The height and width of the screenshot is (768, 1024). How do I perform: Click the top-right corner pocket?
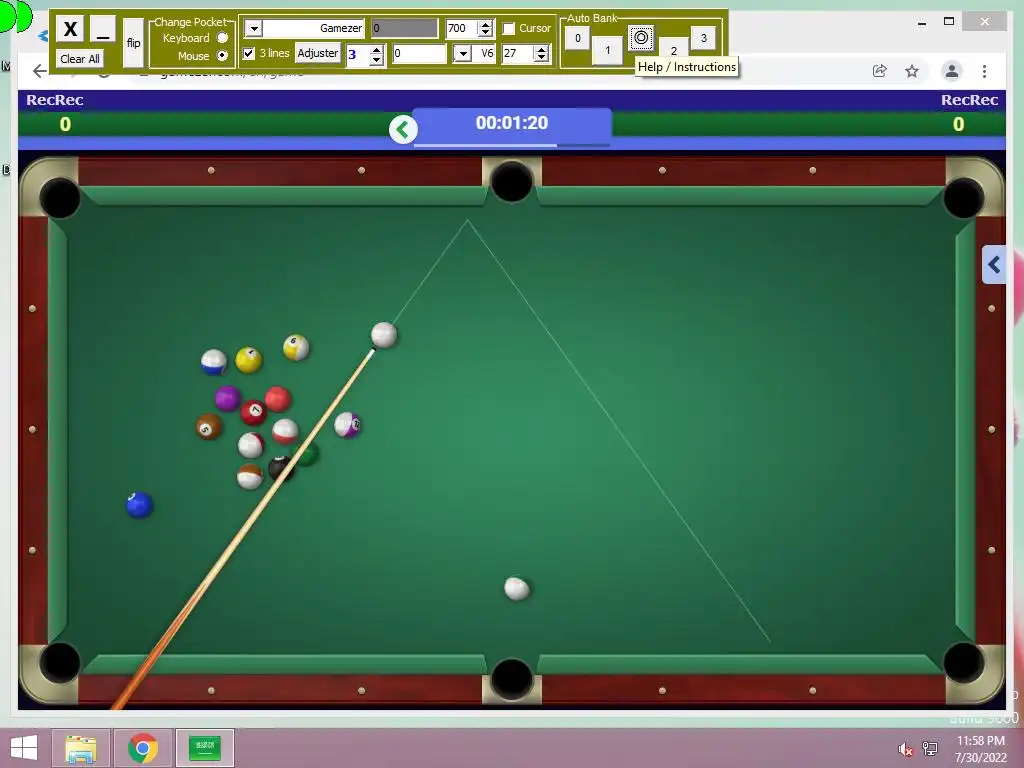click(x=963, y=198)
